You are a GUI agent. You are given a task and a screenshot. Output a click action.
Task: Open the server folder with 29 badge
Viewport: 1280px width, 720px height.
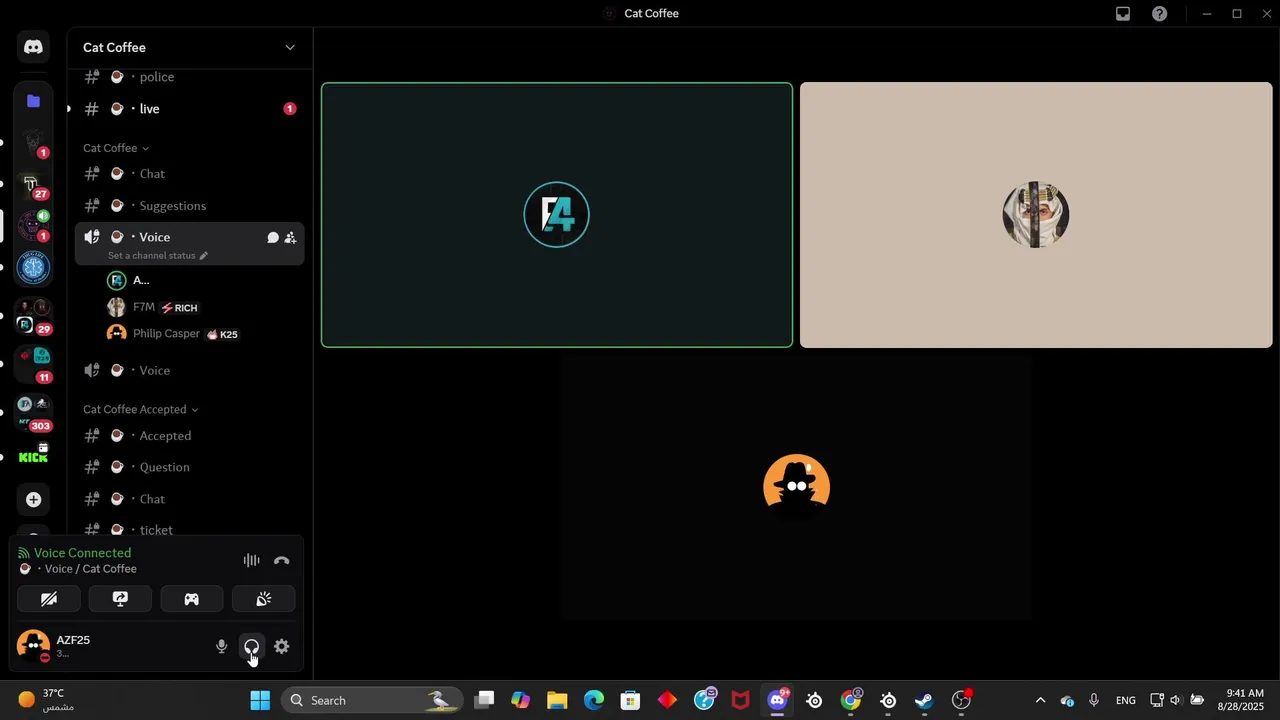pos(33,316)
